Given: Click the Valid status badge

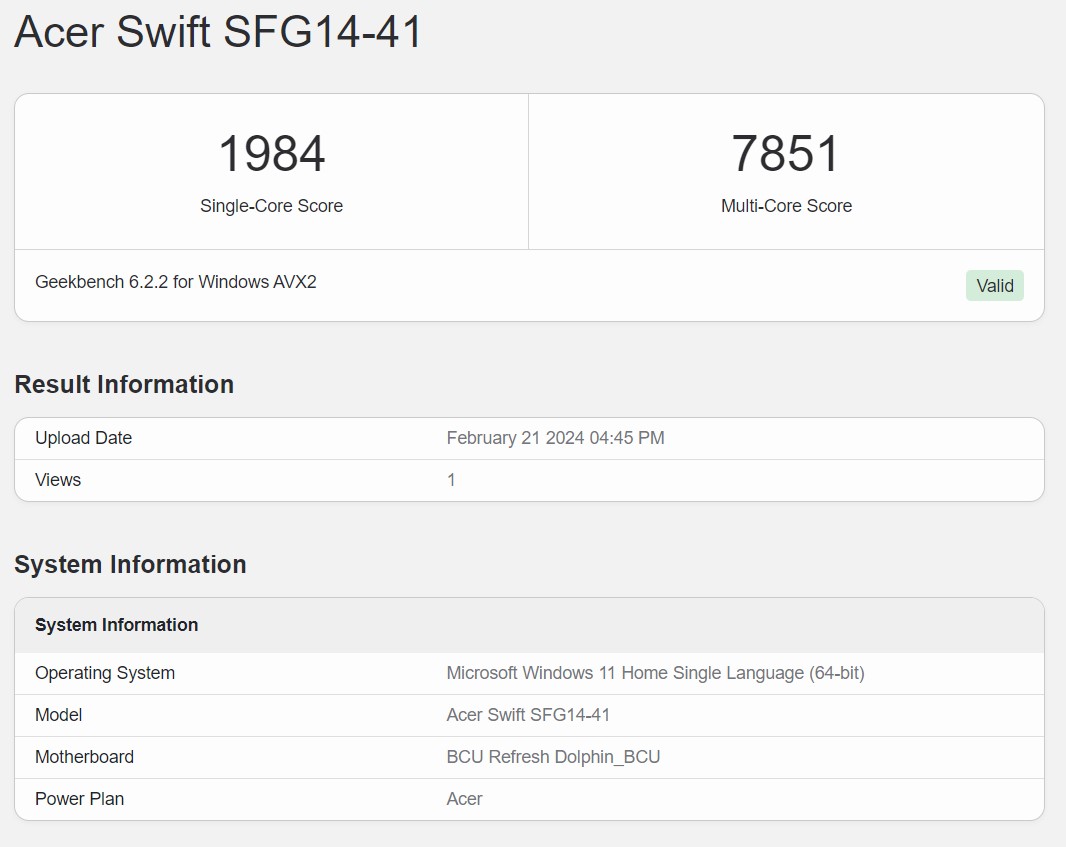Looking at the screenshot, I should (x=995, y=286).
